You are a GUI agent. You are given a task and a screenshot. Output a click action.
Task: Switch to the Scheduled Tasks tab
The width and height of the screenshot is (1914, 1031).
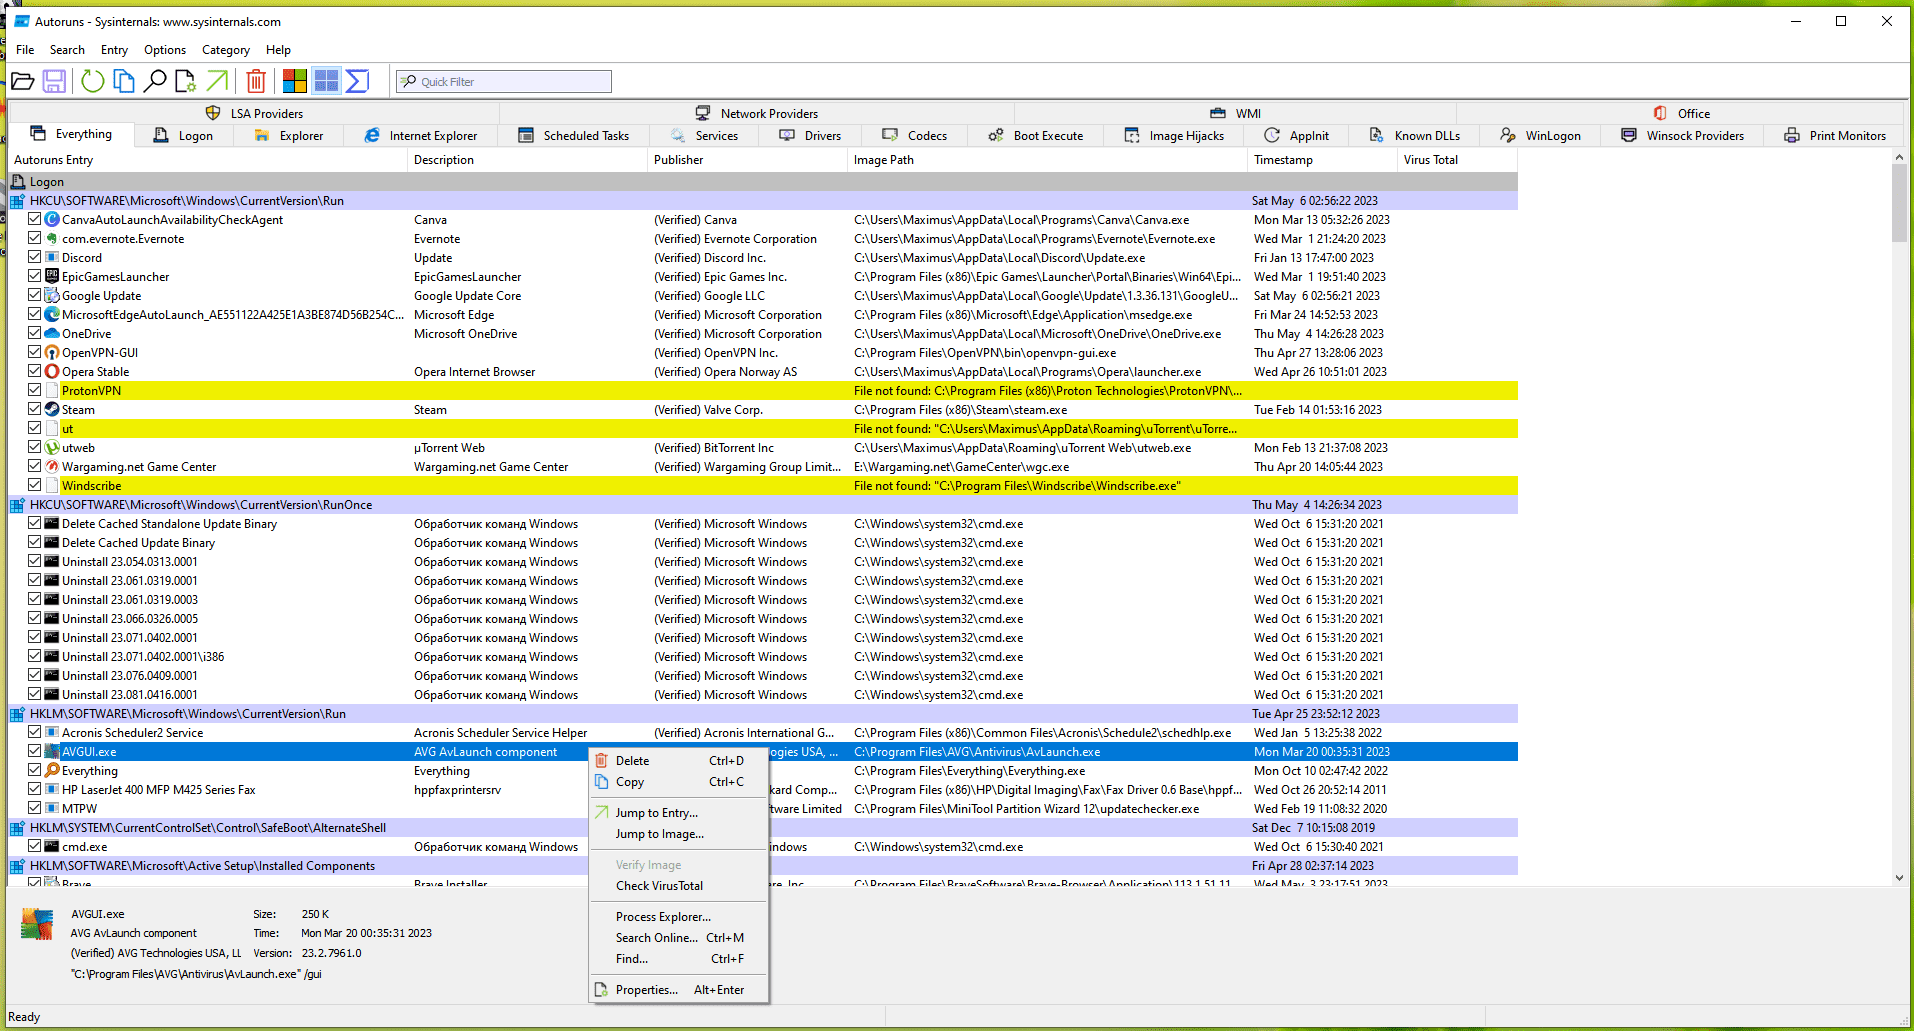pyautogui.click(x=575, y=136)
